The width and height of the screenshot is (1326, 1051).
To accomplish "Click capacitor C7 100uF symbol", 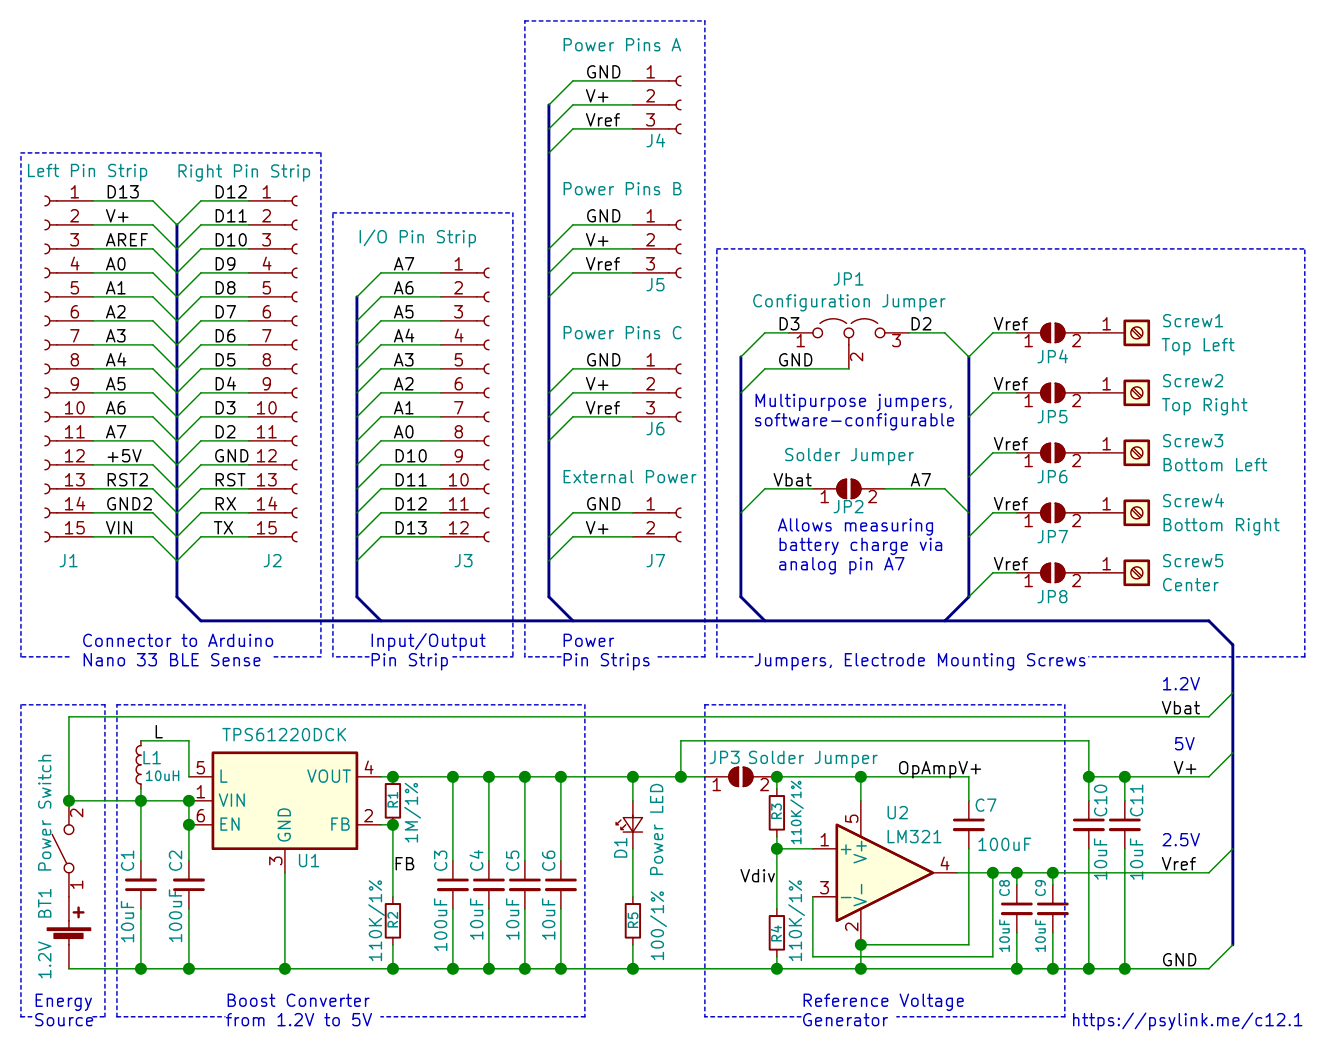I will click(x=969, y=825).
